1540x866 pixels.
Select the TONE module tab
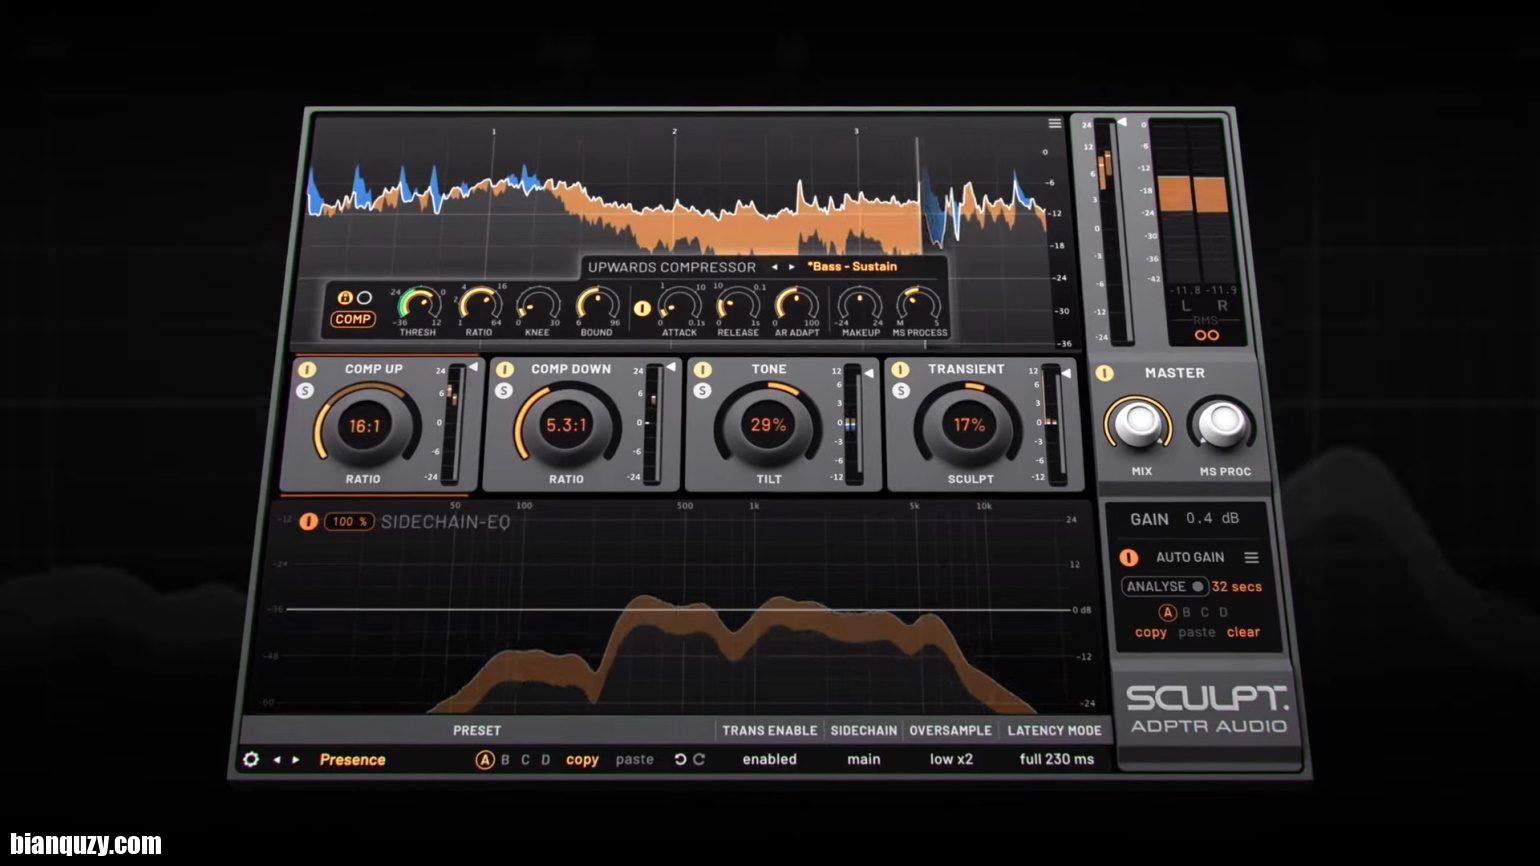pos(769,369)
